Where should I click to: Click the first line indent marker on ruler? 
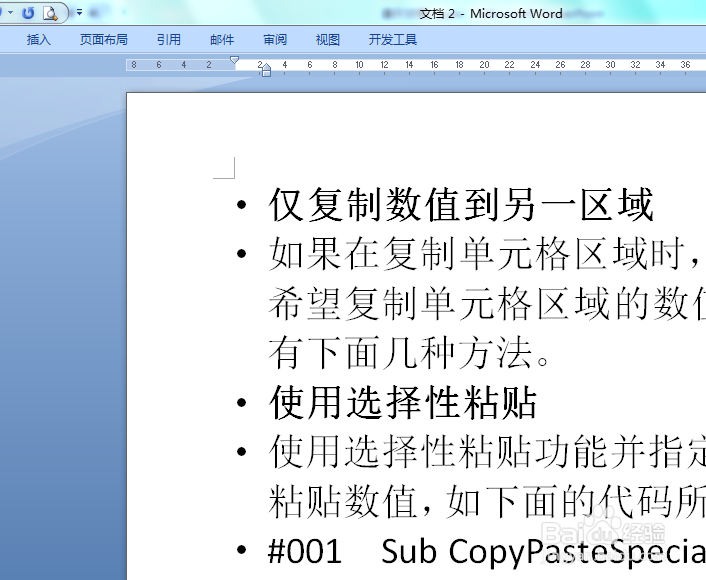(x=234, y=60)
